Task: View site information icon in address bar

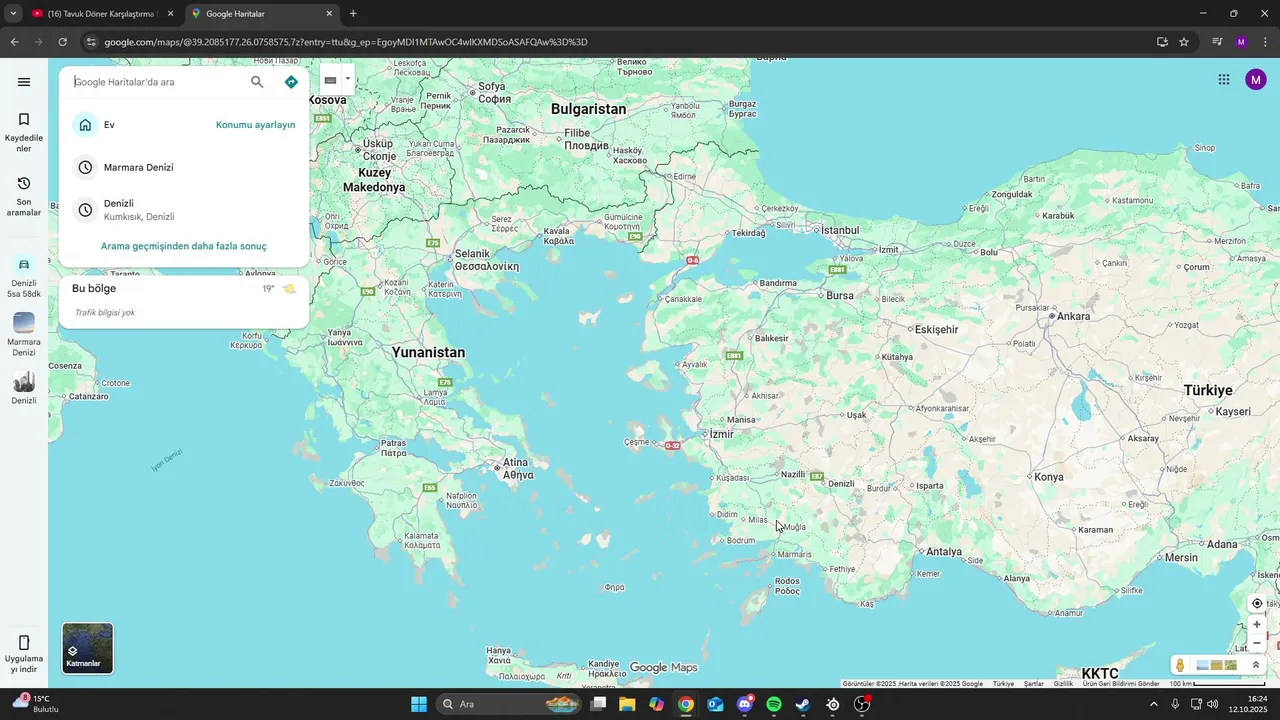Action: 91,42
